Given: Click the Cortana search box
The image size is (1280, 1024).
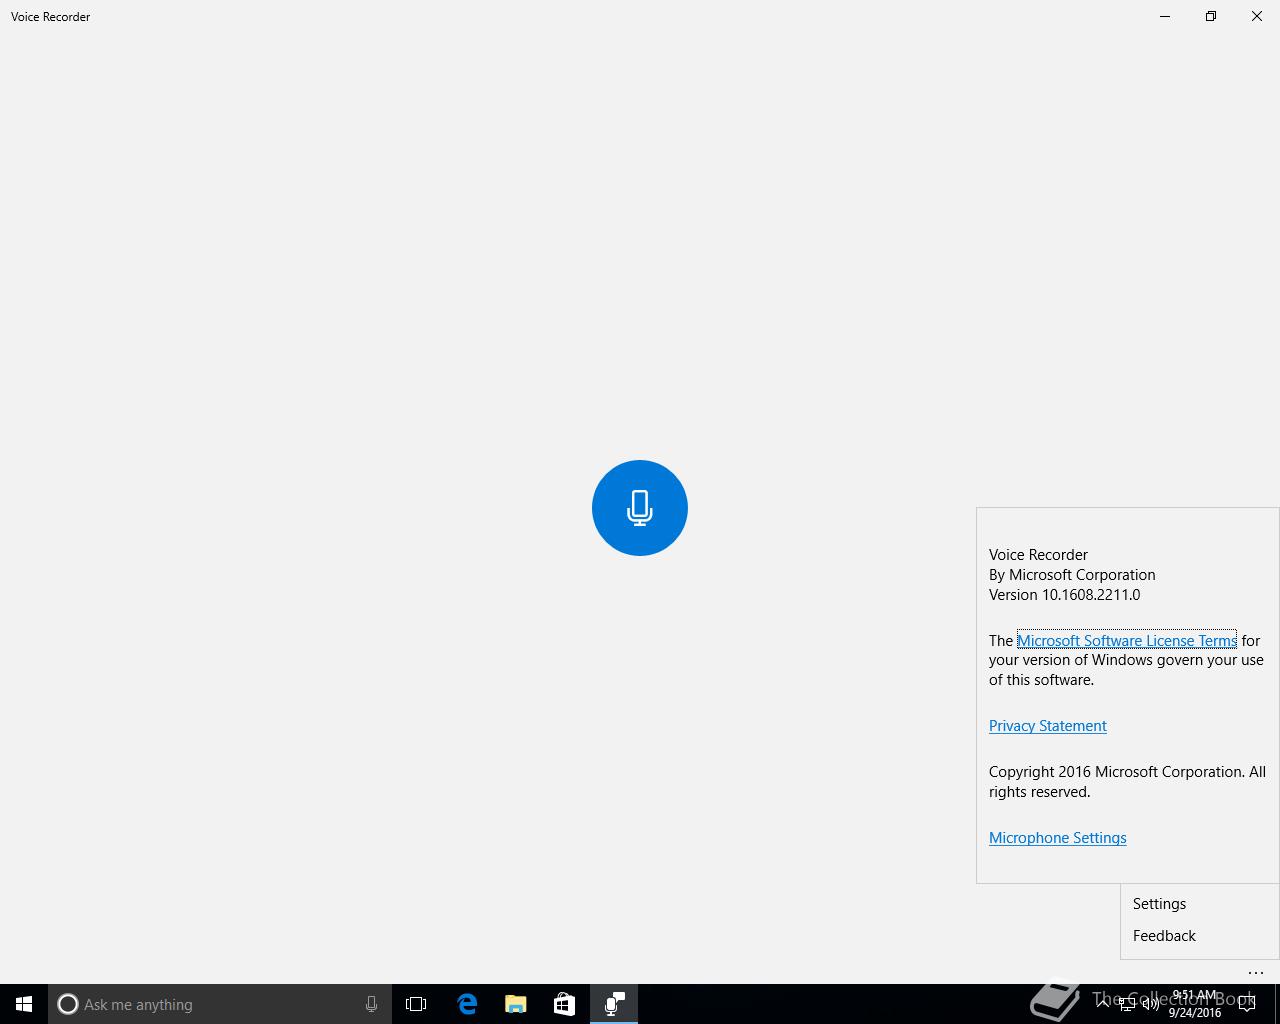Looking at the screenshot, I should [218, 1004].
